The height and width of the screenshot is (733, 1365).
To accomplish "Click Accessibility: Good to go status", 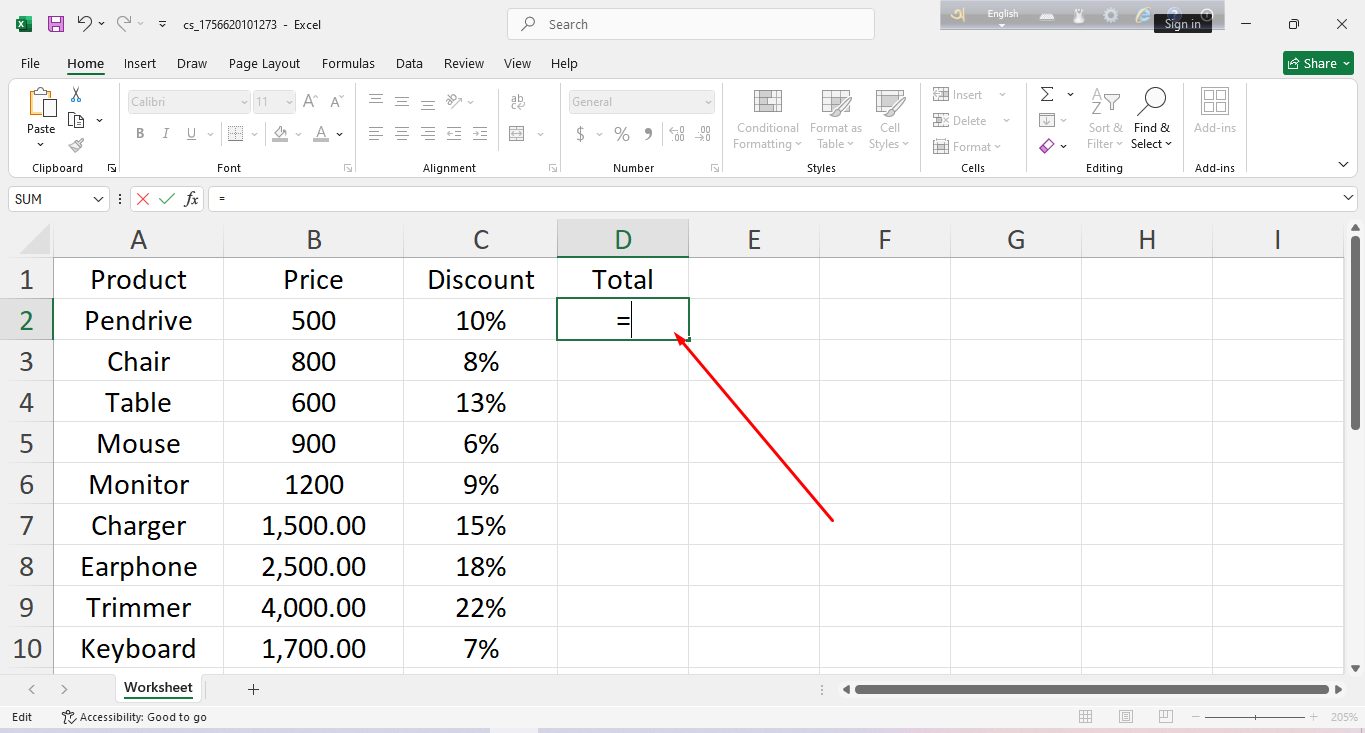I will tap(134, 717).
